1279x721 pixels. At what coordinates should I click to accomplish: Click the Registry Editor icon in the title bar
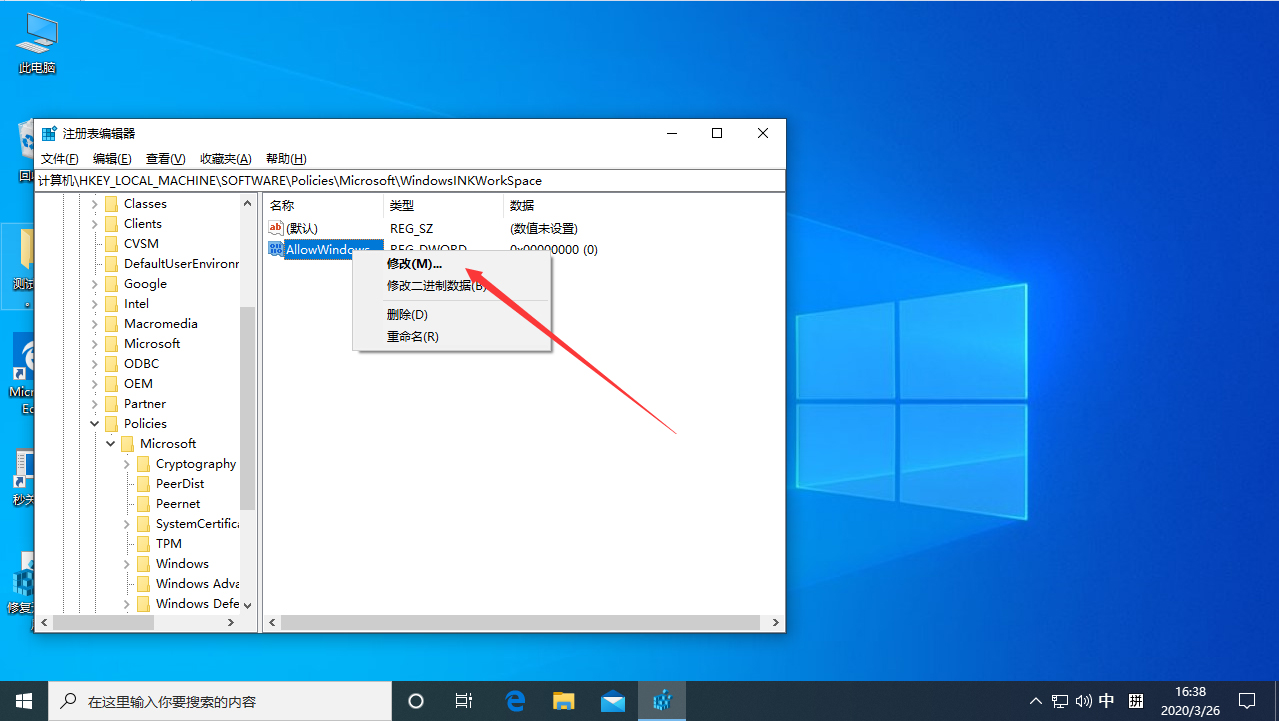(x=47, y=132)
